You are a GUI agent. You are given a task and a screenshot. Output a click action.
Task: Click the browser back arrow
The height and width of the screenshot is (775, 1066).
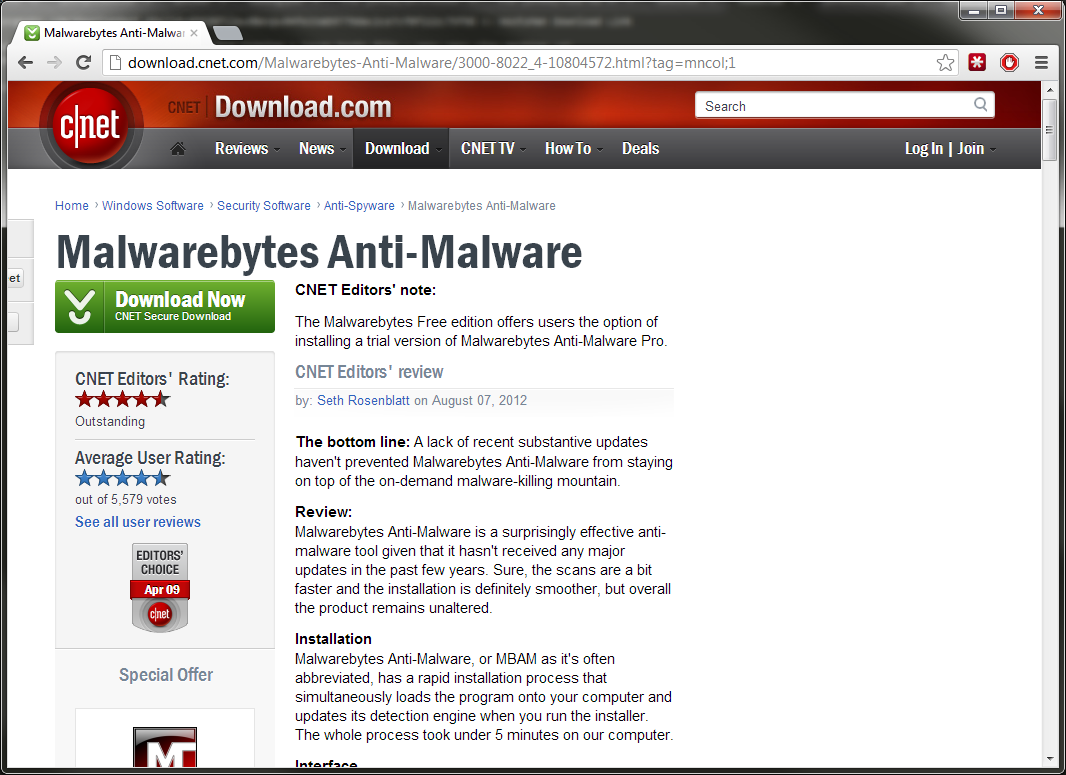click(25, 63)
